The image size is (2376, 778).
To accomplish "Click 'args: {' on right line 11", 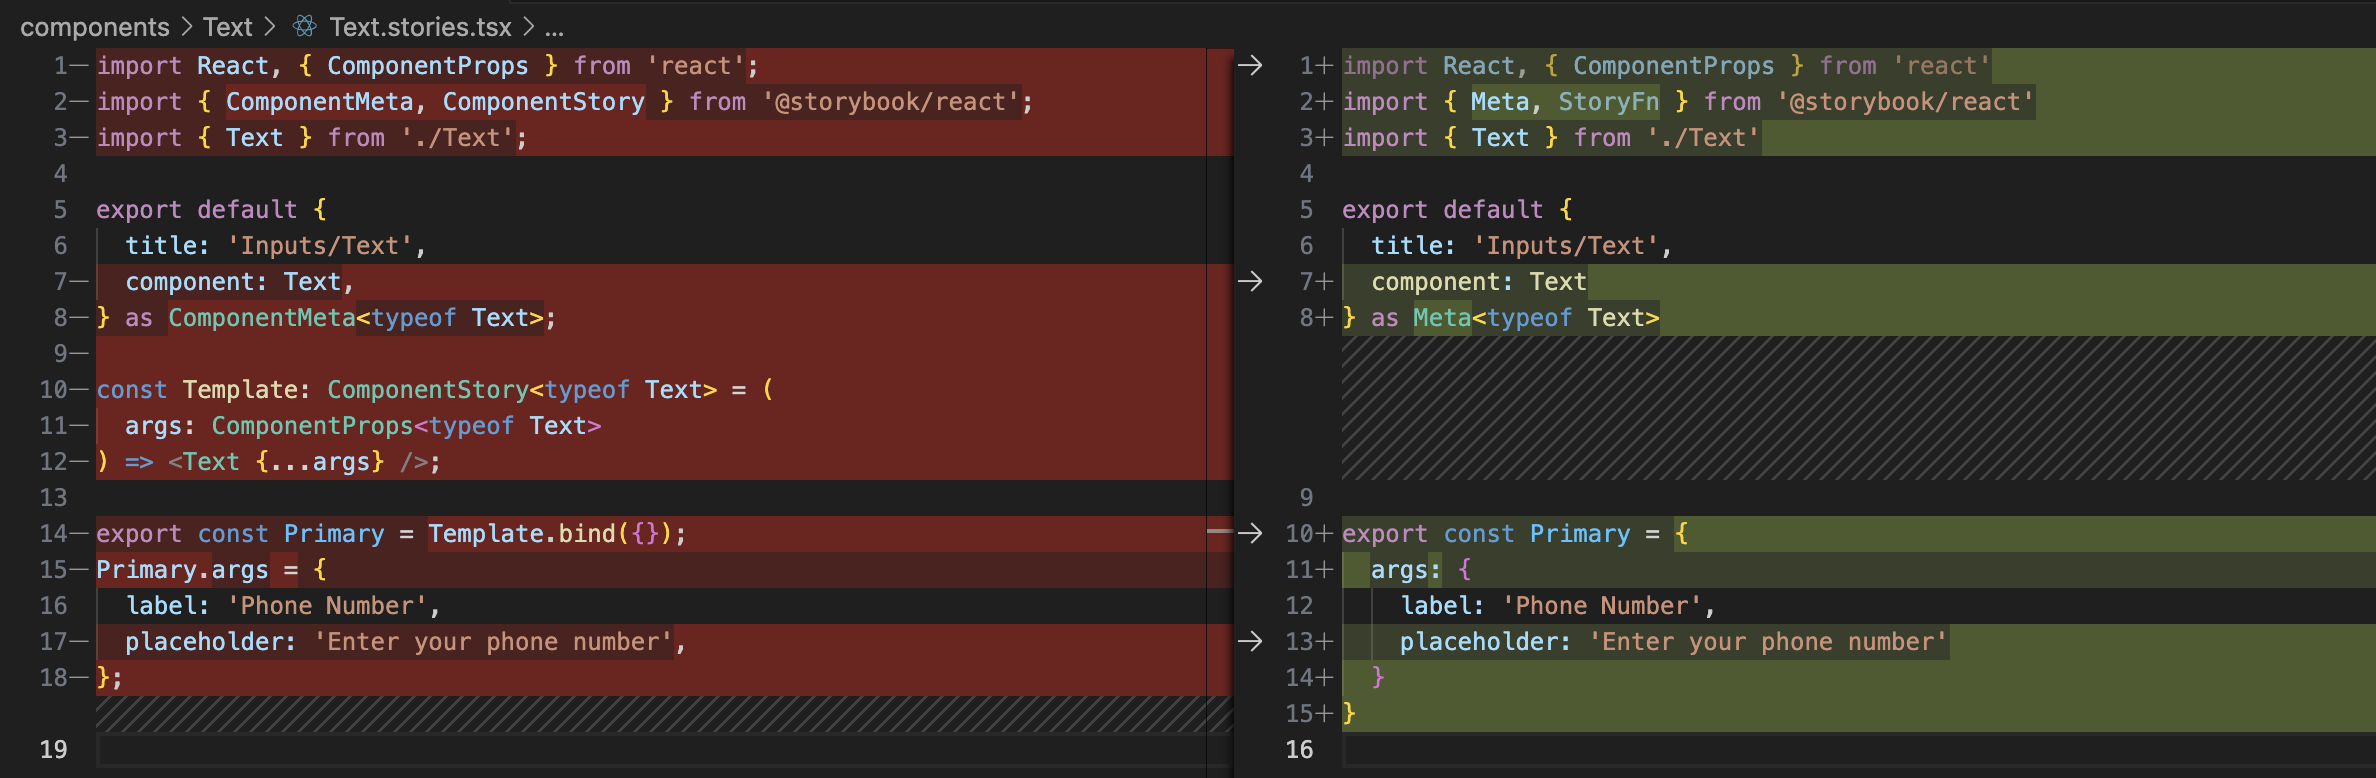I will pyautogui.click(x=1421, y=570).
